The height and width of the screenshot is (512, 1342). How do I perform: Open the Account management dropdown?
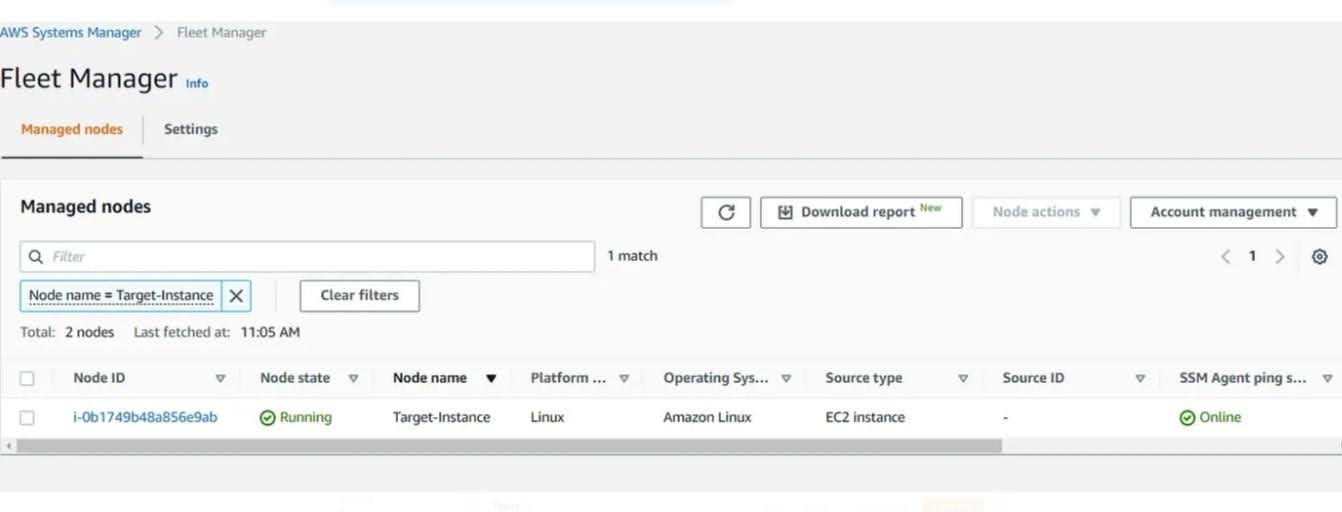[1233, 212]
